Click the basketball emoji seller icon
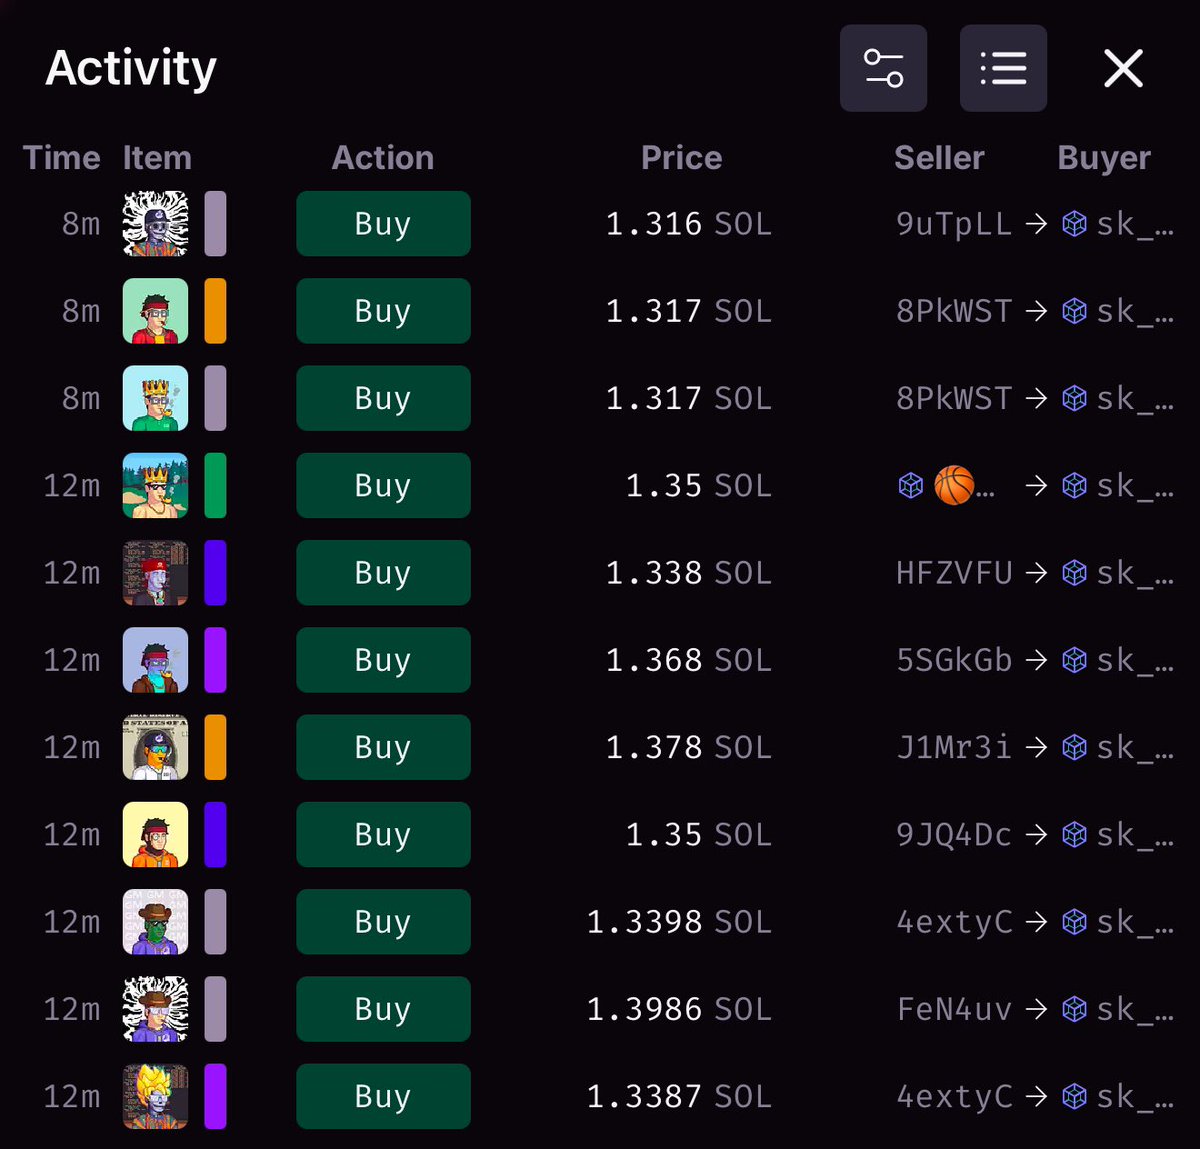Viewport: 1200px width, 1149px height. (x=954, y=486)
